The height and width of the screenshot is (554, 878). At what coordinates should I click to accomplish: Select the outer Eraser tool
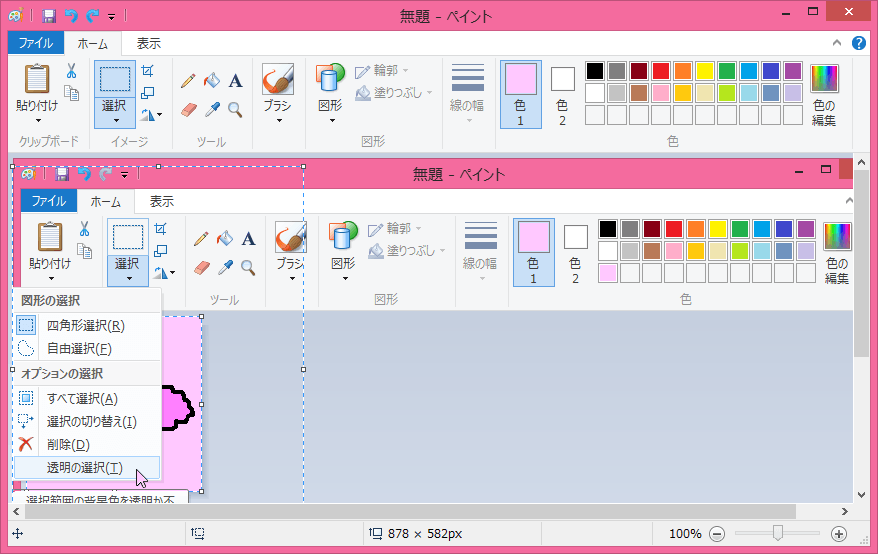click(x=189, y=109)
